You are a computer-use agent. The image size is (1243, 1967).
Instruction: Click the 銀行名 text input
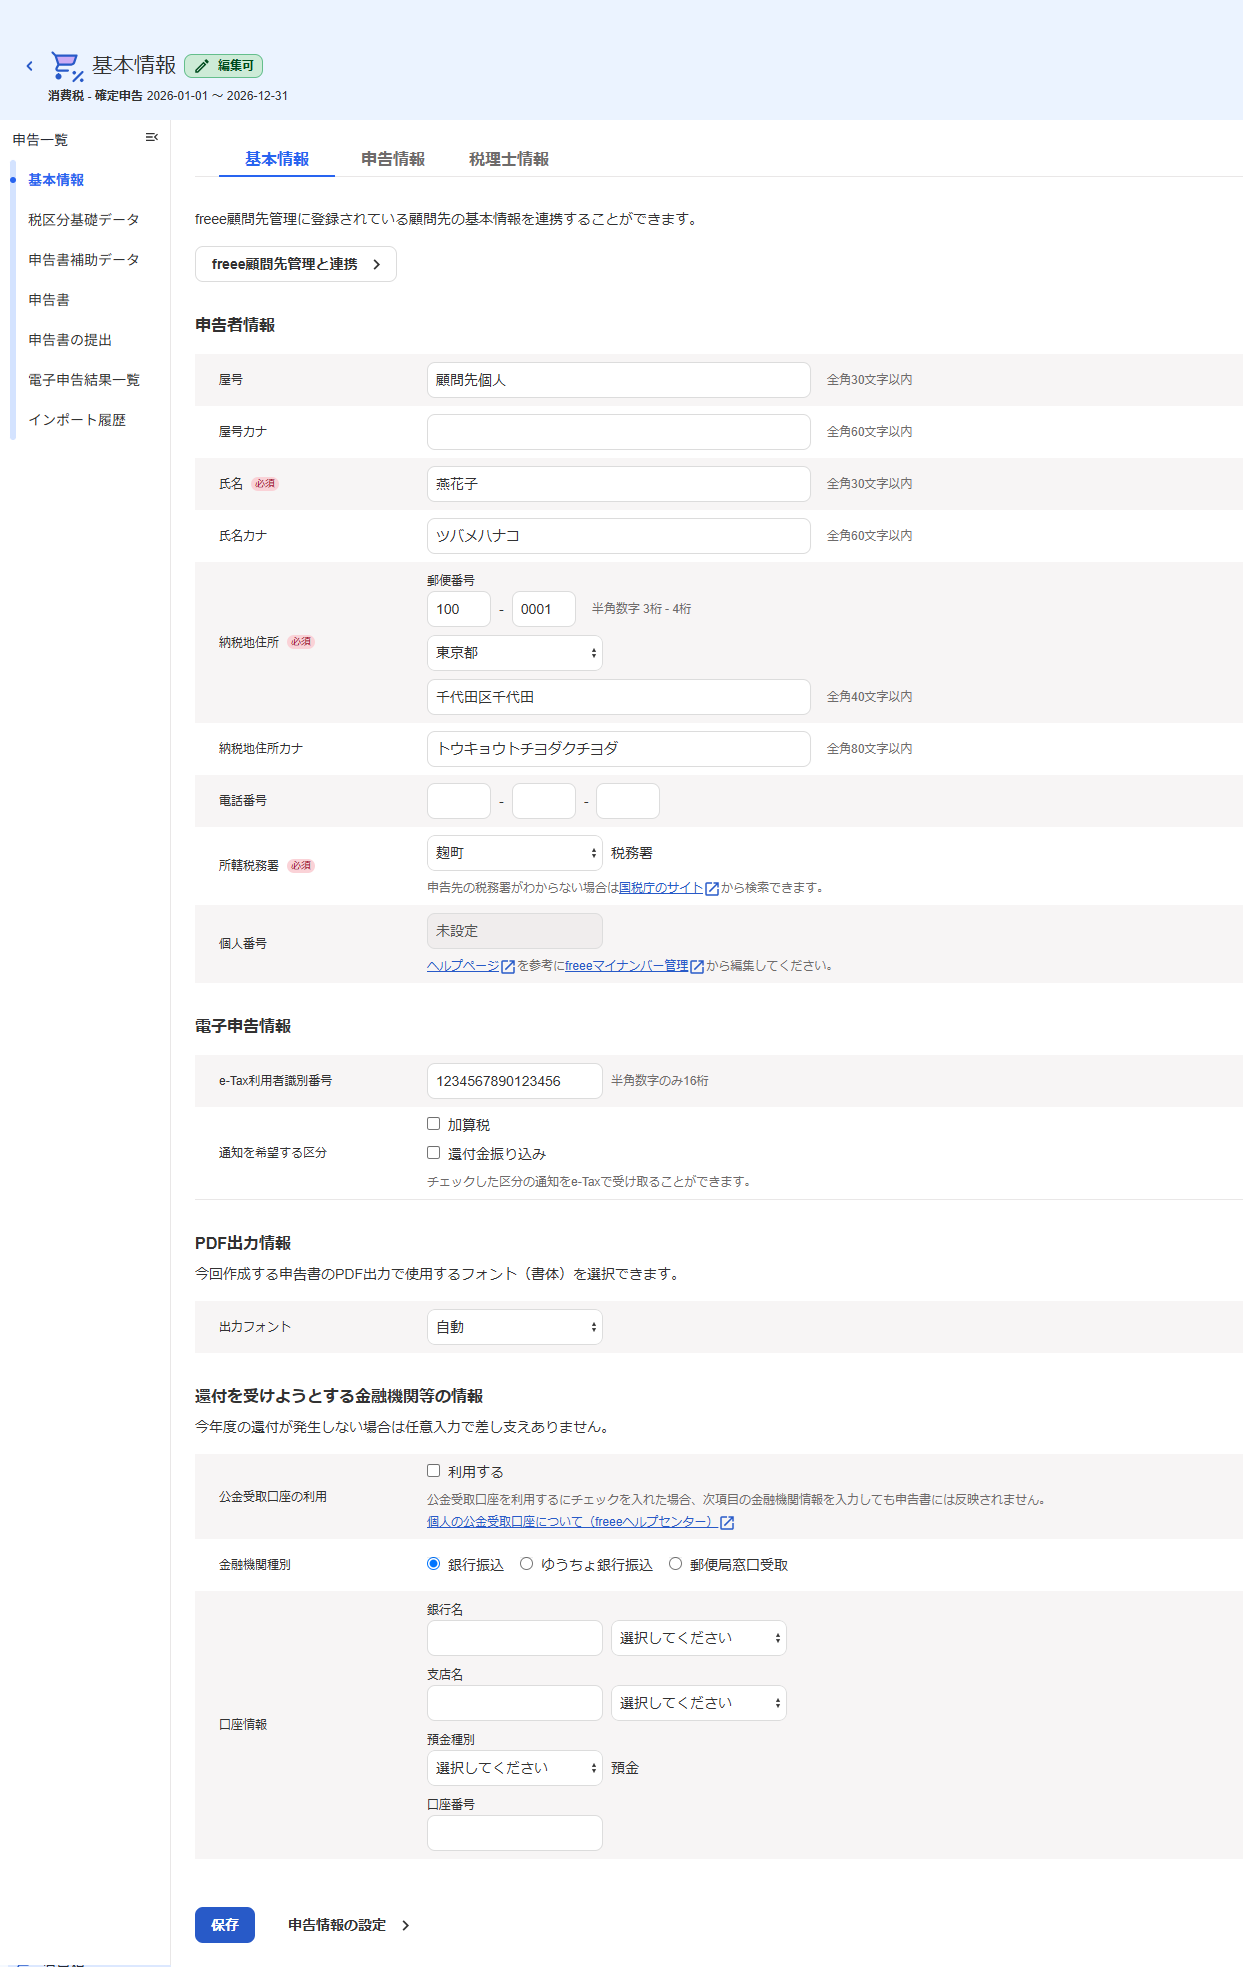[x=515, y=1638]
